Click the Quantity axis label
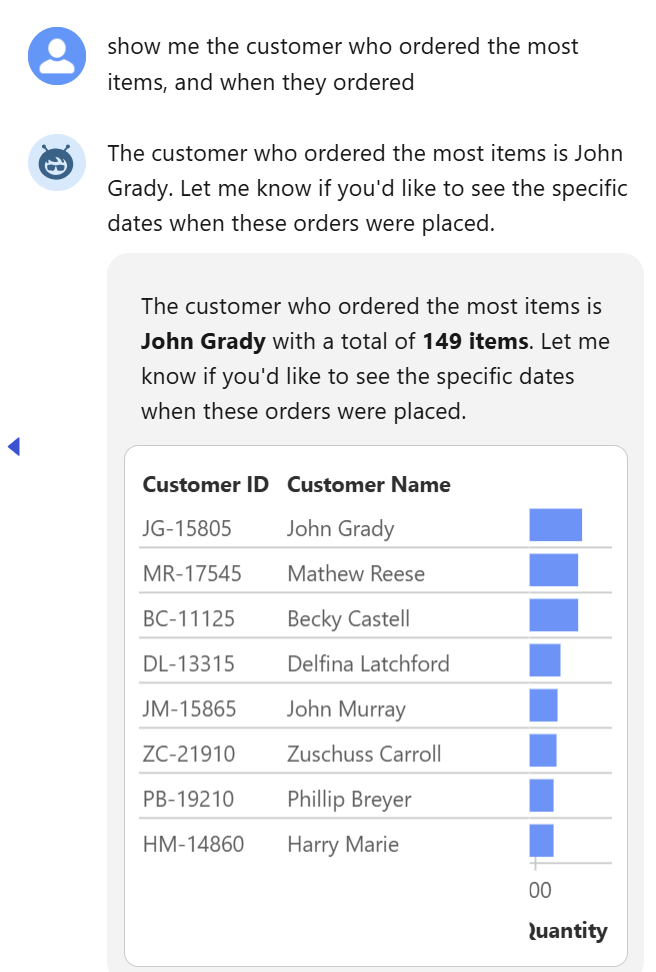This screenshot has height=972, width=656. coord(568,930)
